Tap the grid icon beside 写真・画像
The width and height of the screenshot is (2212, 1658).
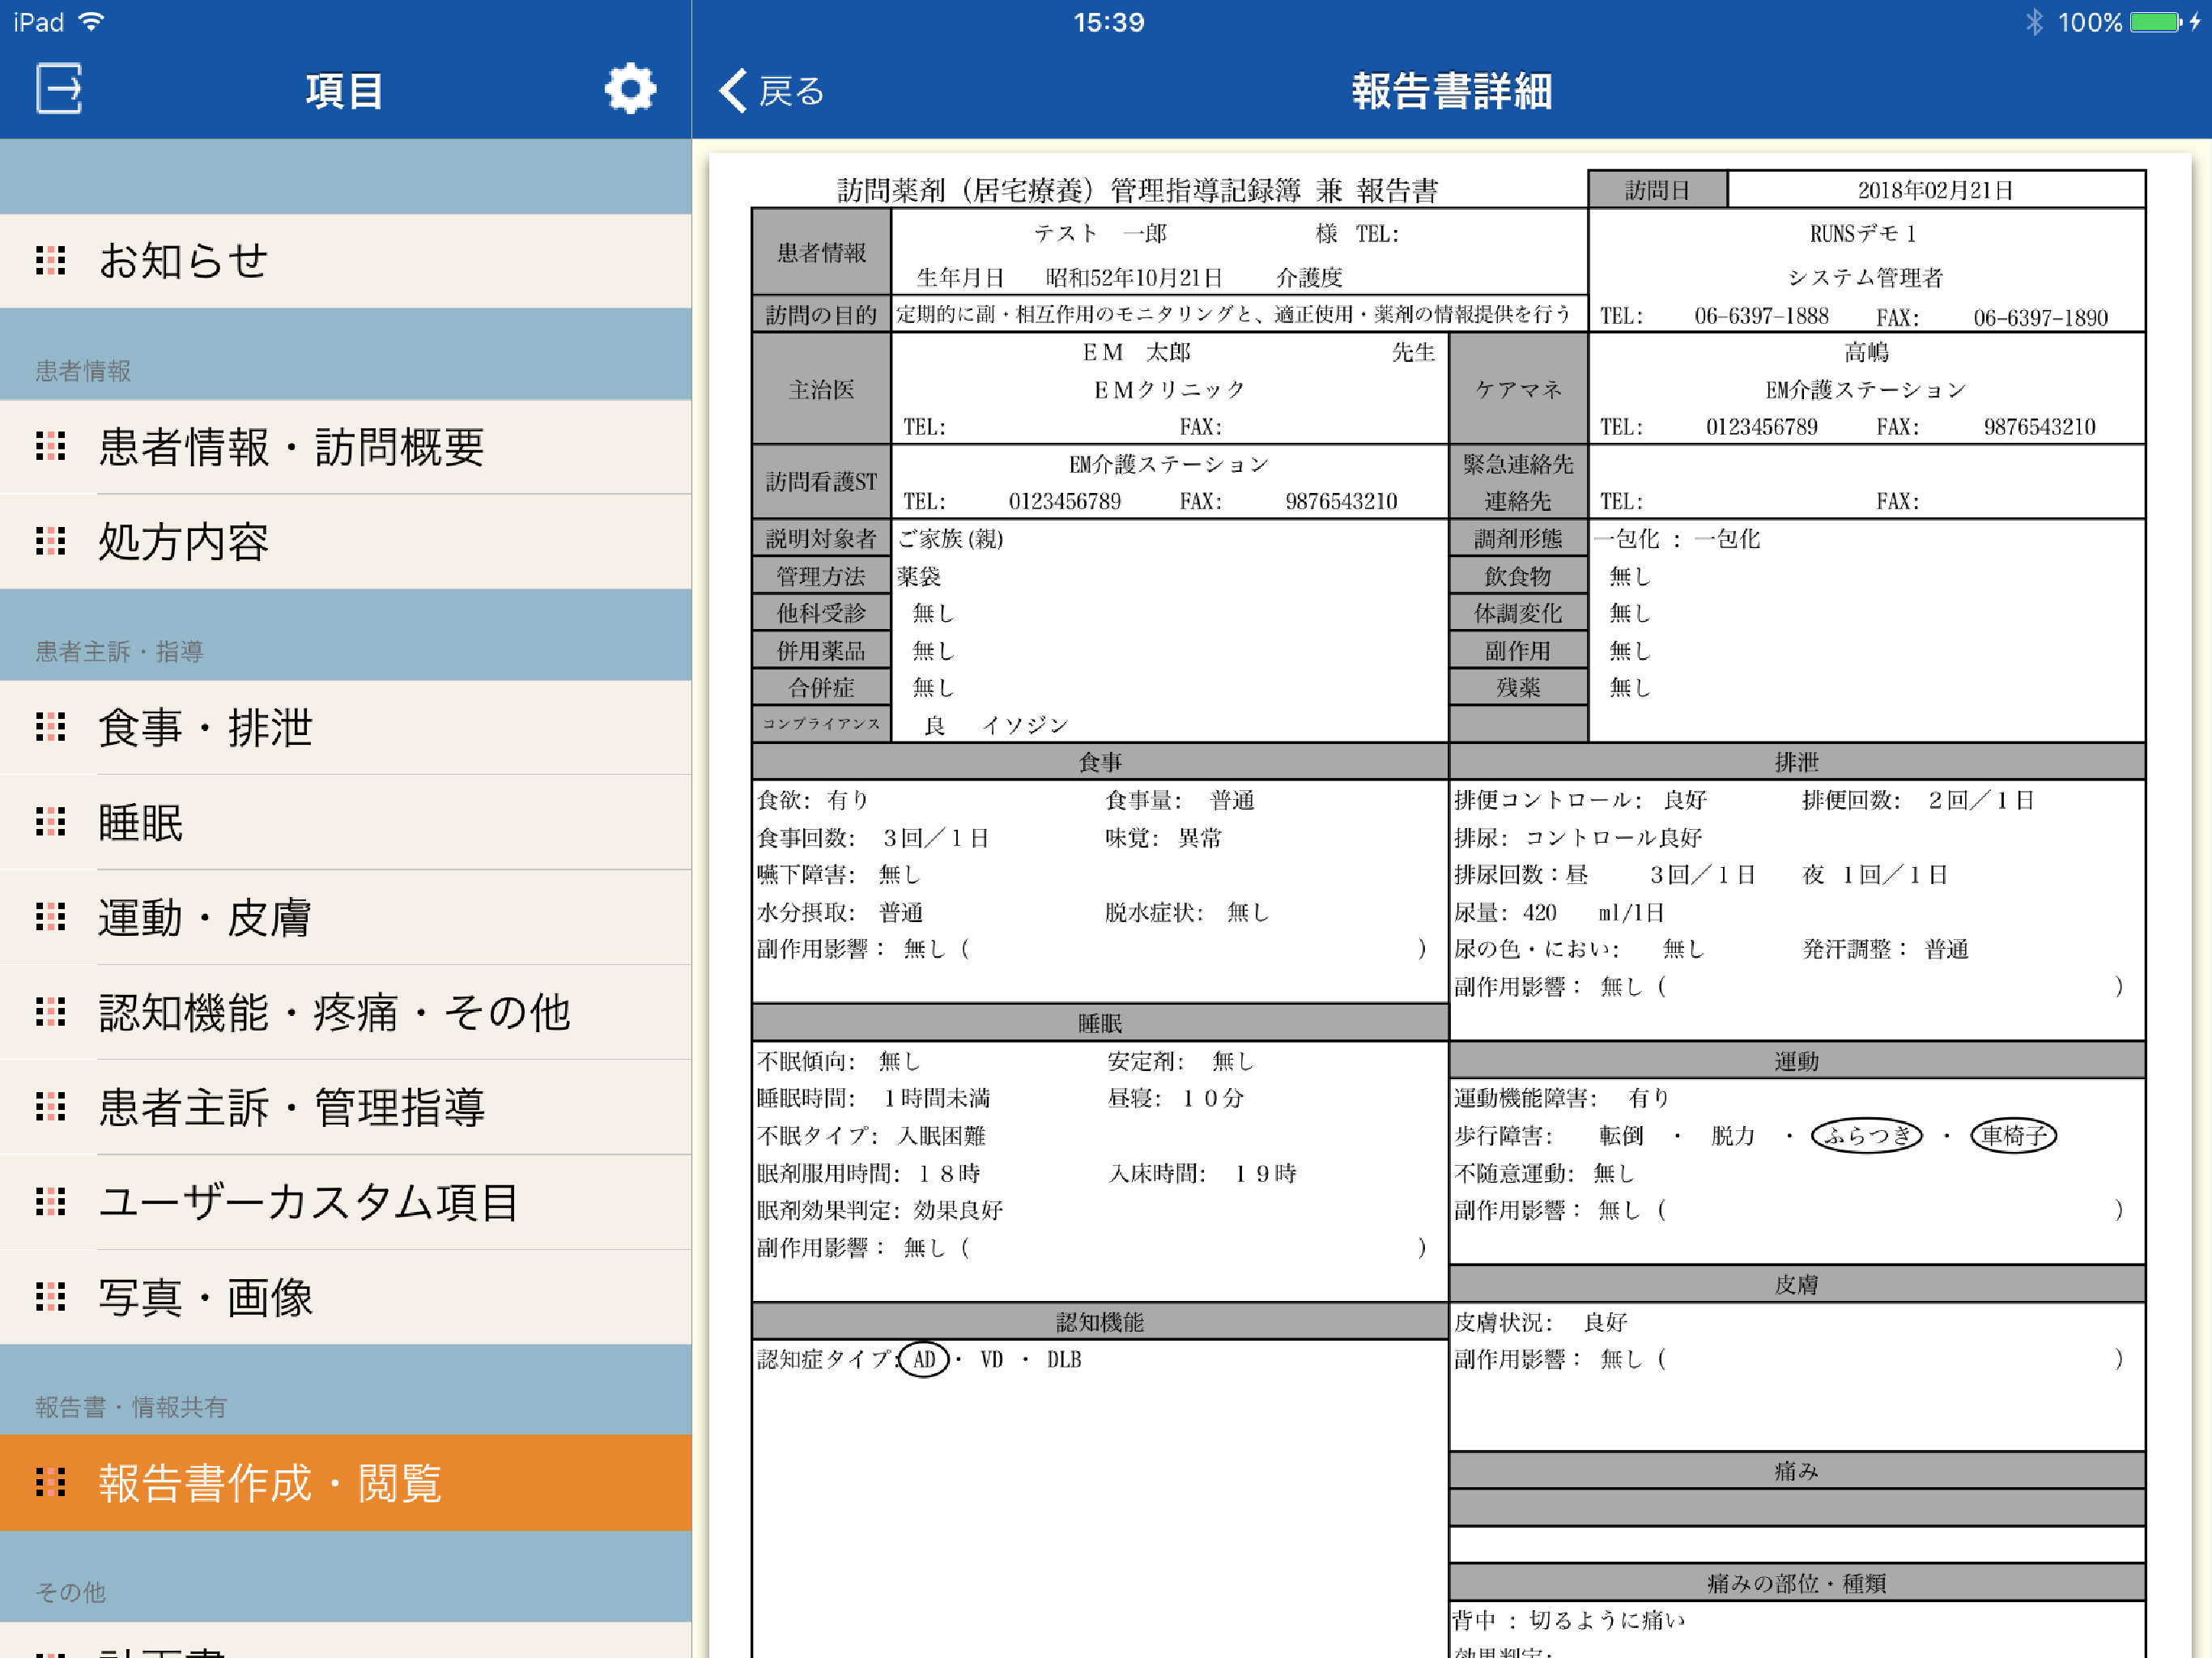pyautogui.click(x=51, y=1297)
